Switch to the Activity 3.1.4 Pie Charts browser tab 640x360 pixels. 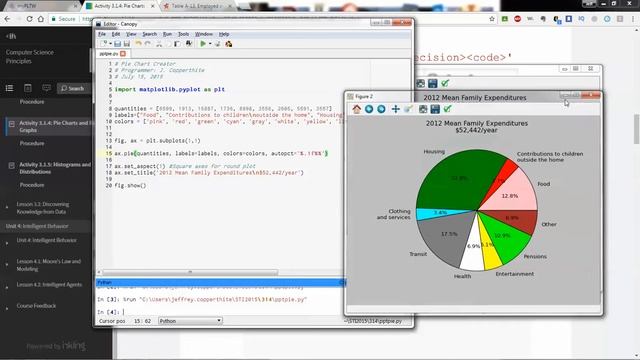click(119, 6)
